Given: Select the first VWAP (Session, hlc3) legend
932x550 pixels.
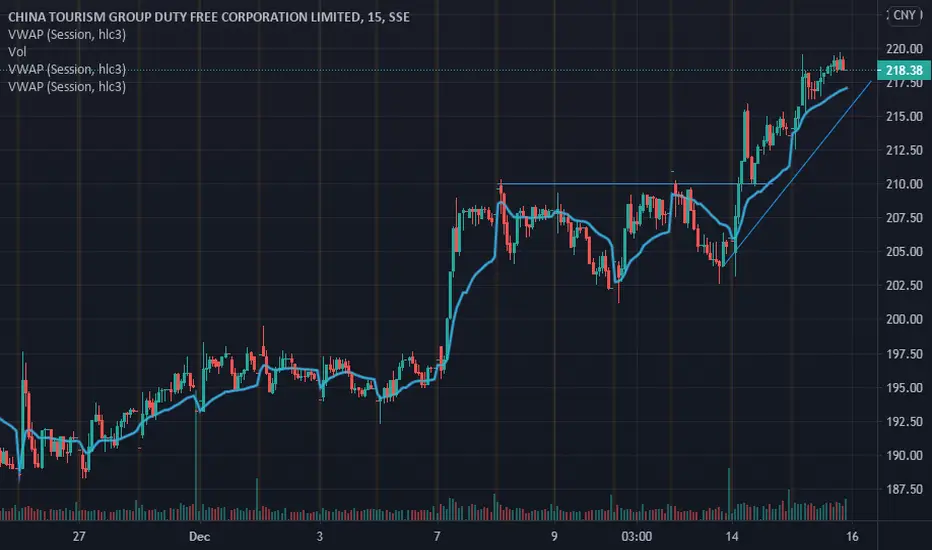Looking at the screenshot, I should [x=67, y=34].
